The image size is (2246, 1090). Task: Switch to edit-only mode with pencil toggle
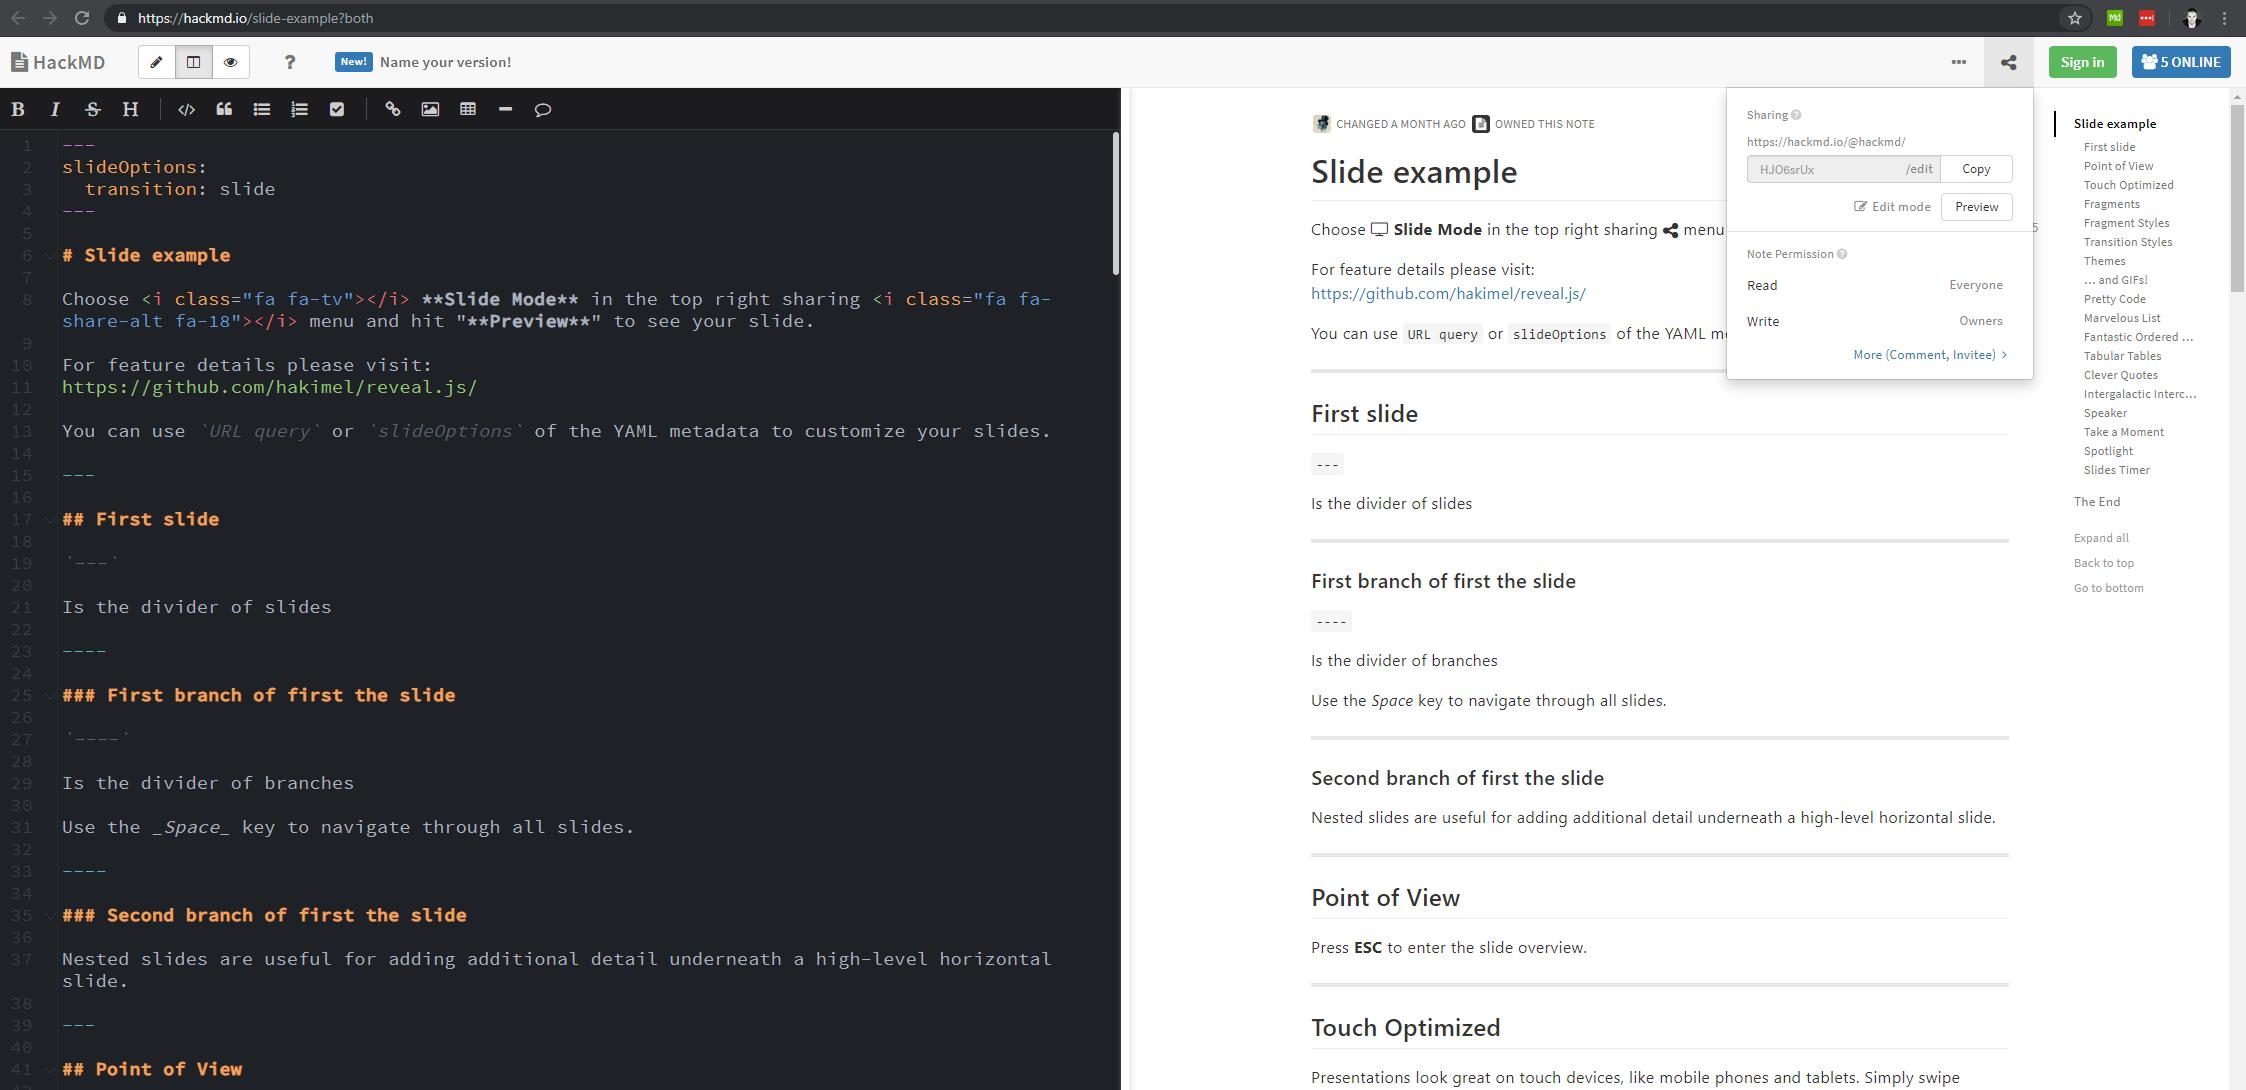157,61
